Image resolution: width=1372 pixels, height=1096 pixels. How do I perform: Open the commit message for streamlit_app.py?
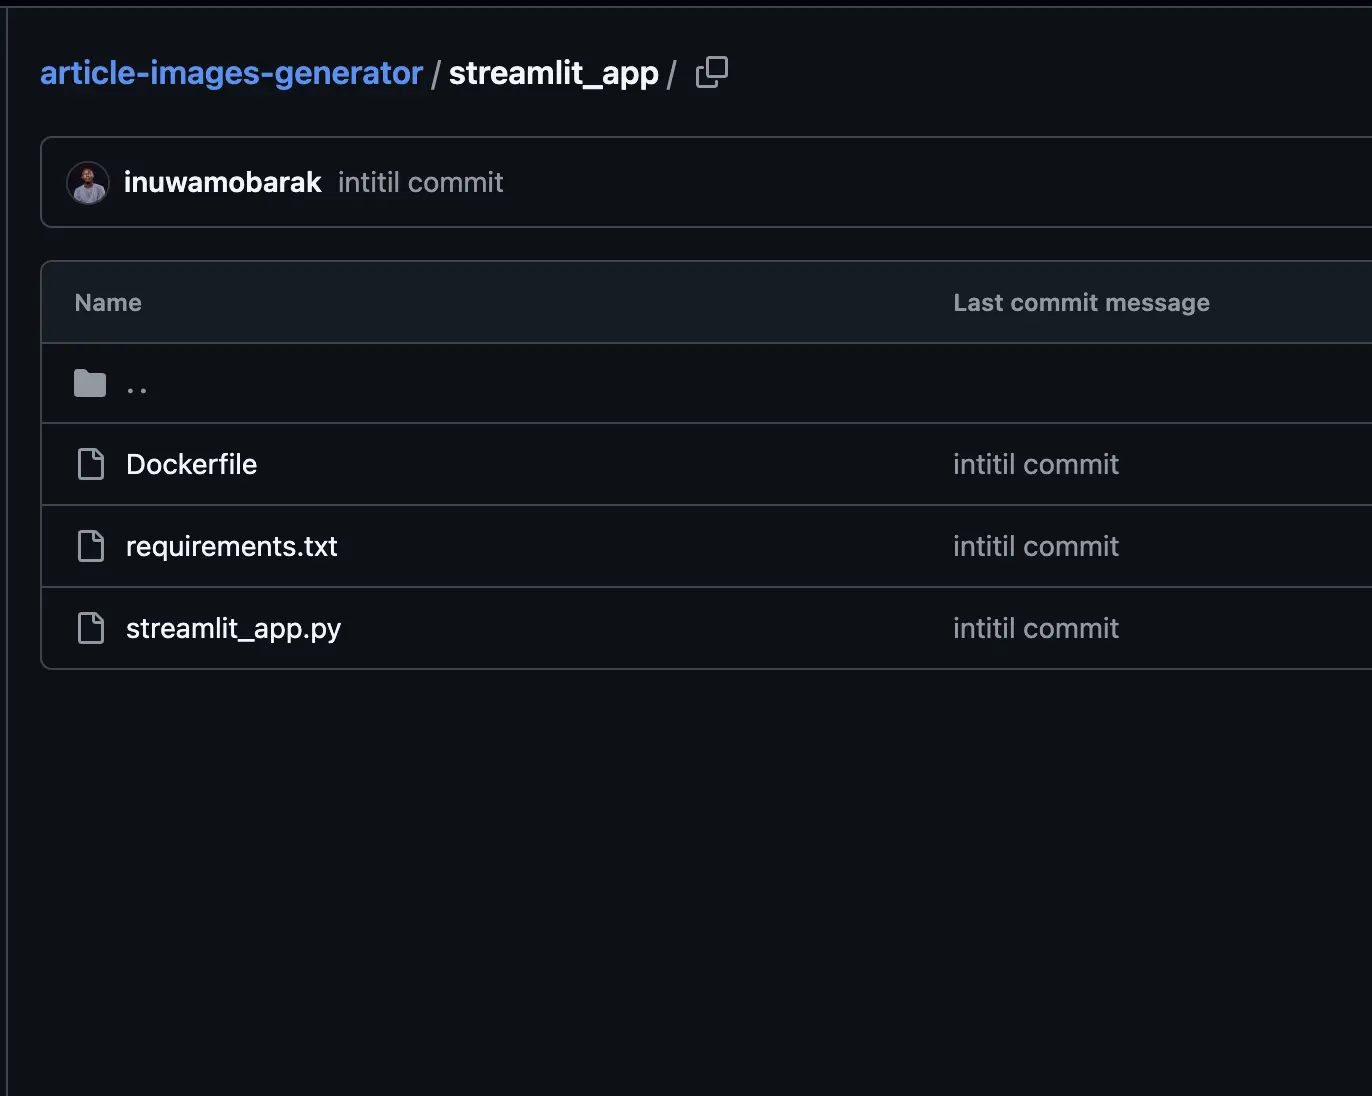(x=1035, y=628)
